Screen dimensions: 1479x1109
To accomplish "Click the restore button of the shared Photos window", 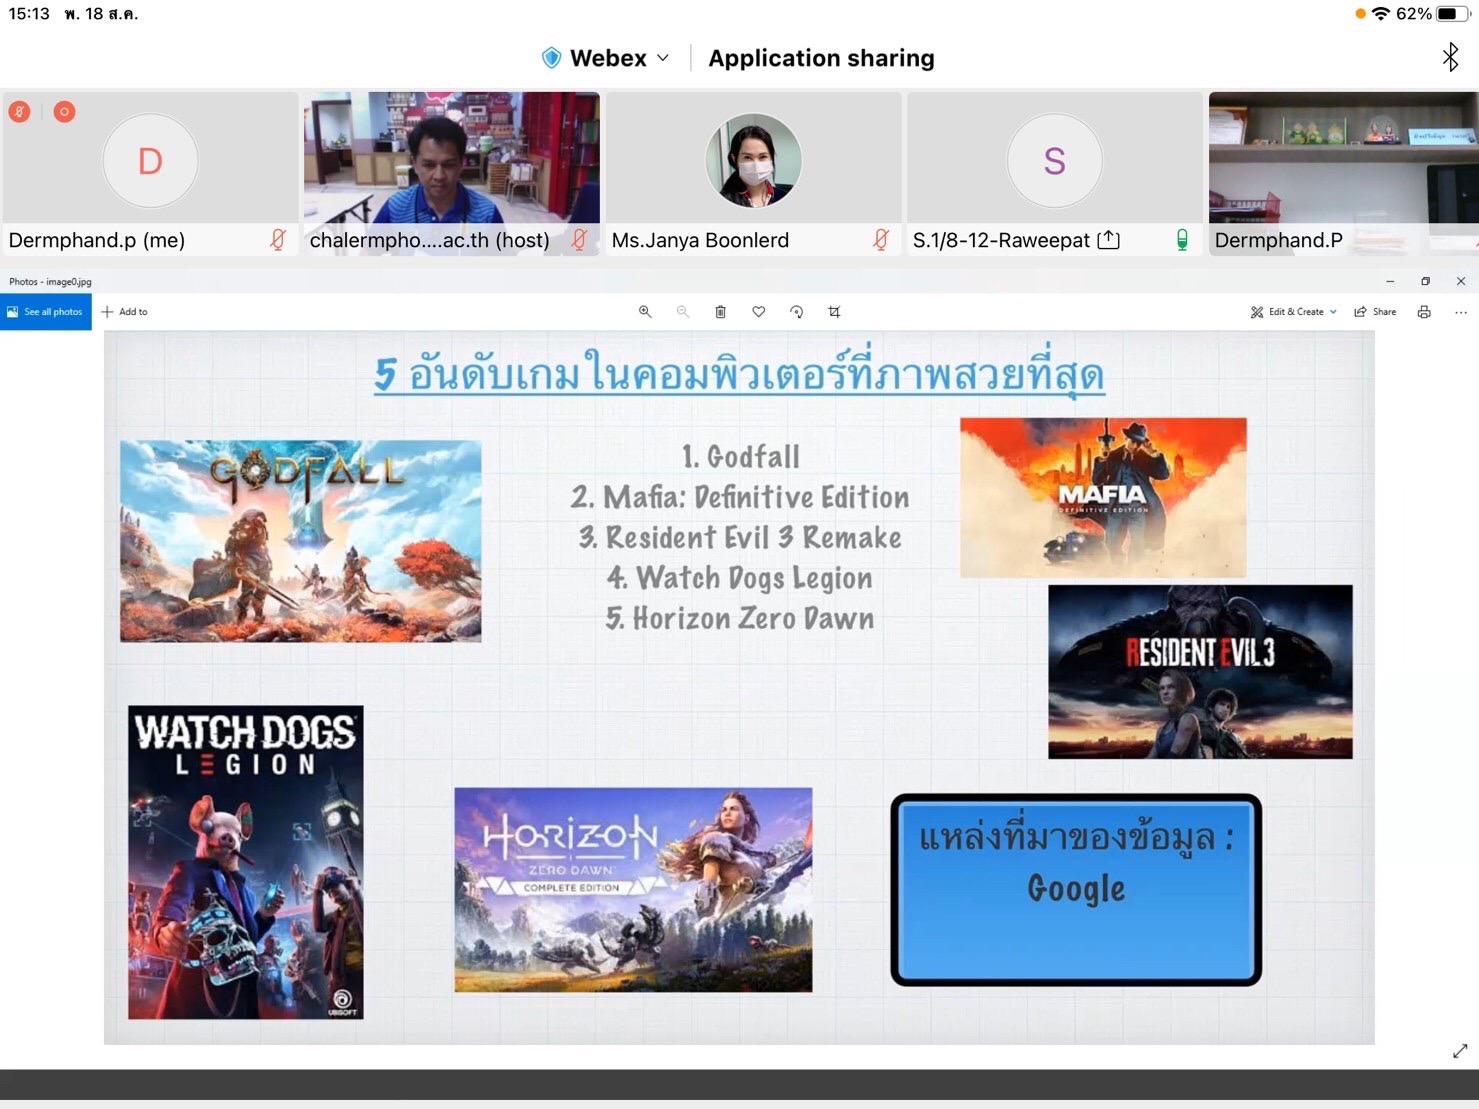I will [1425, 282].
